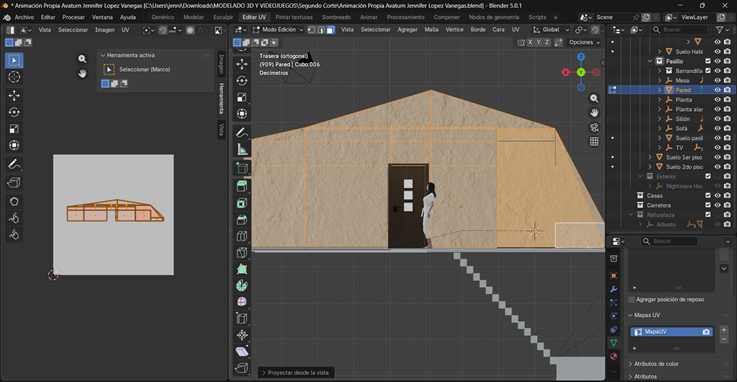Expand Proyectar desde la vista operator panel
Viewport: 737px width, 382px height.
click(x=296, y=373)
